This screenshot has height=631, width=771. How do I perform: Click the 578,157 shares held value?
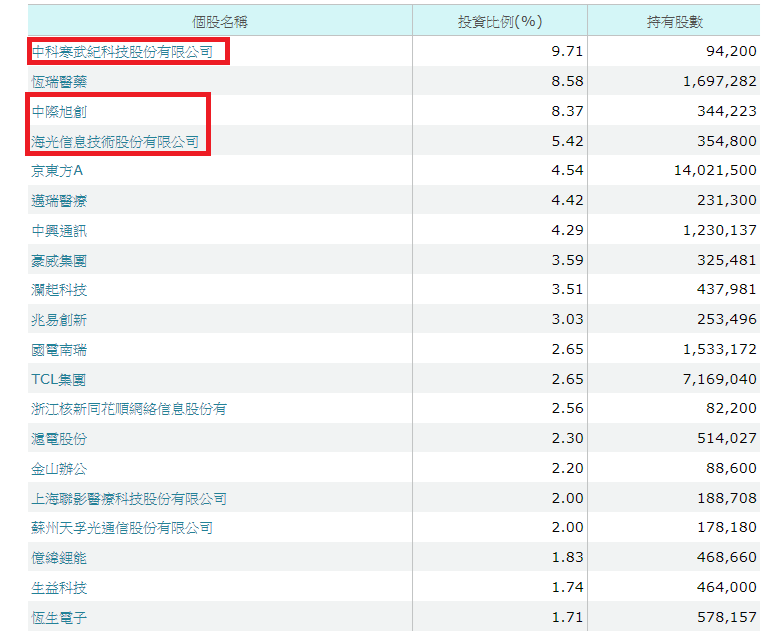(727, 617)
